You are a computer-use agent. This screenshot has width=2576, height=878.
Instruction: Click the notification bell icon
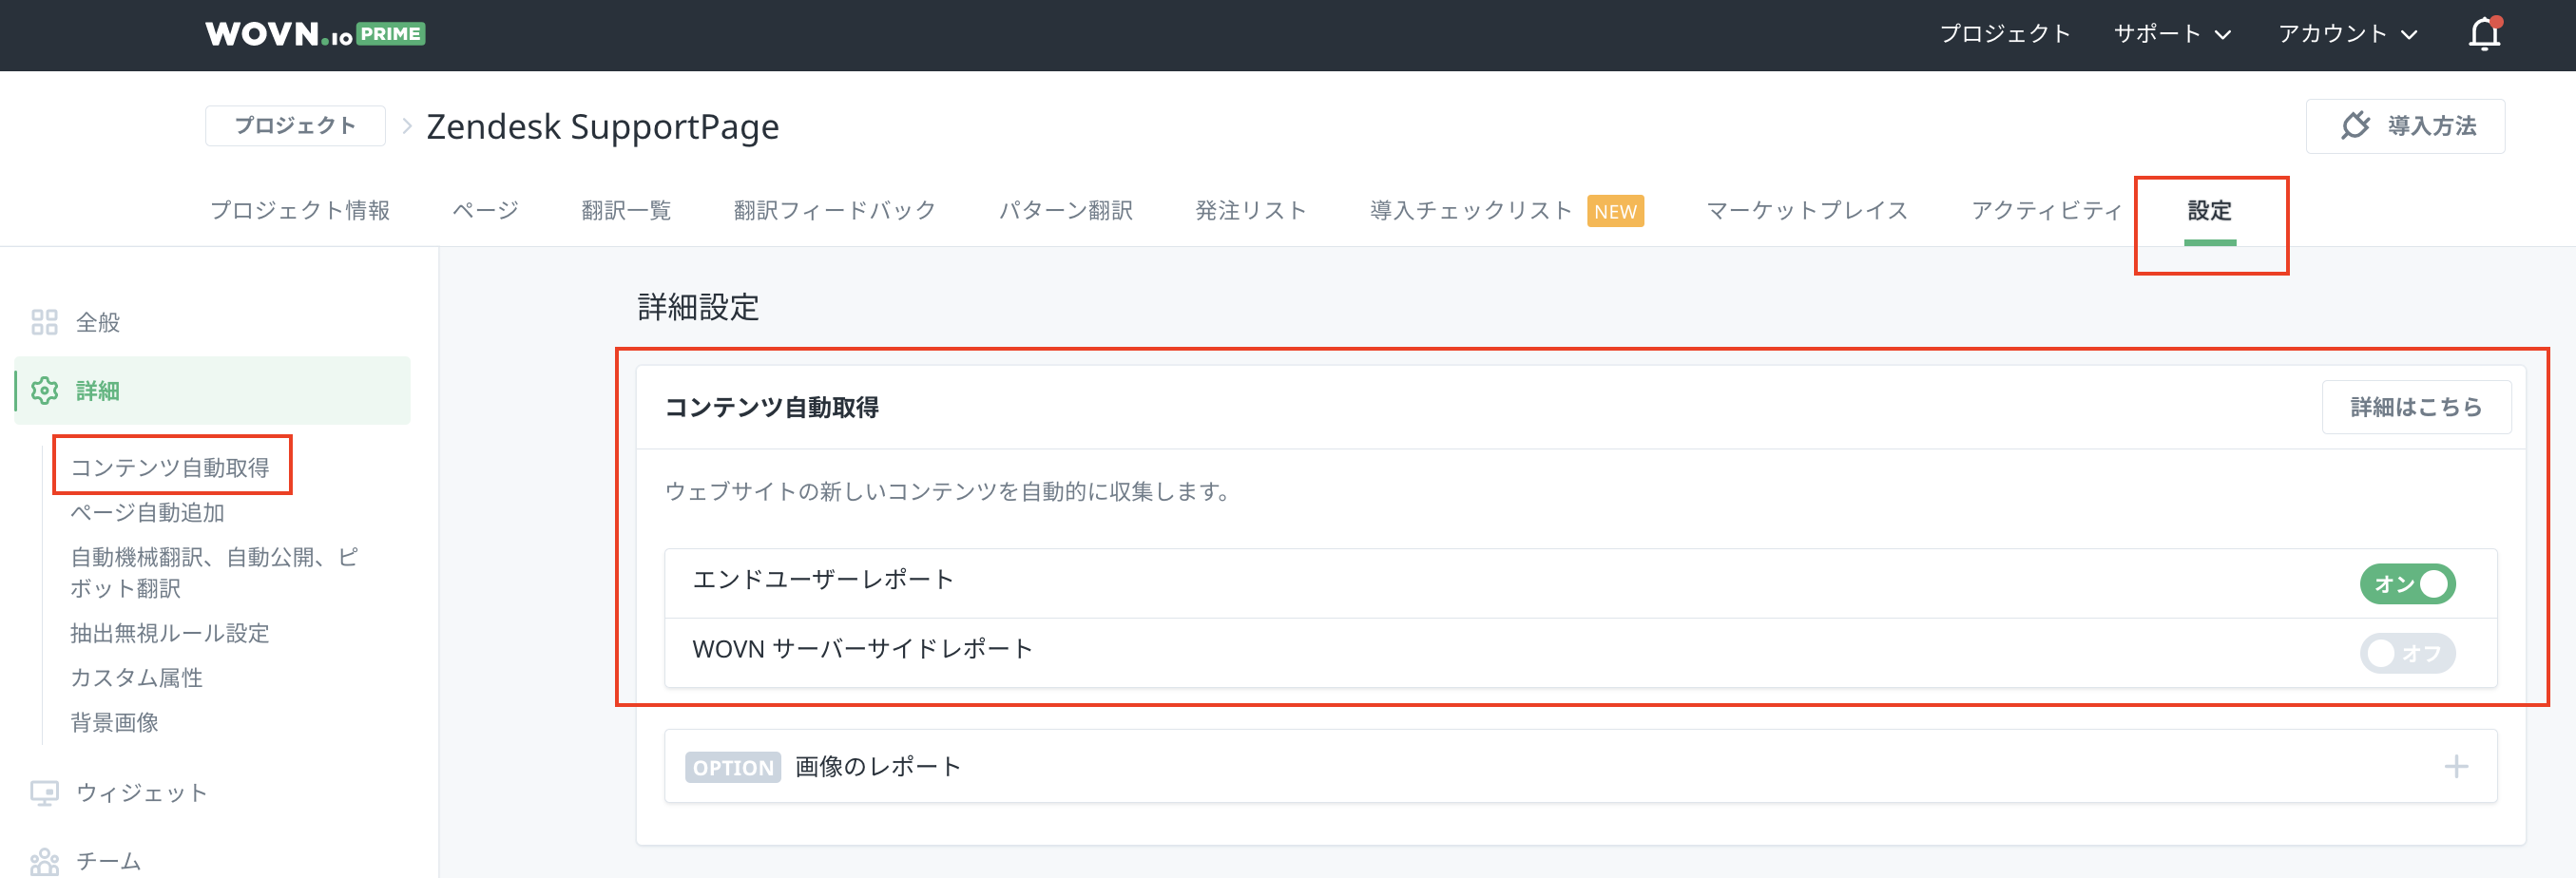click(2484, 34)
